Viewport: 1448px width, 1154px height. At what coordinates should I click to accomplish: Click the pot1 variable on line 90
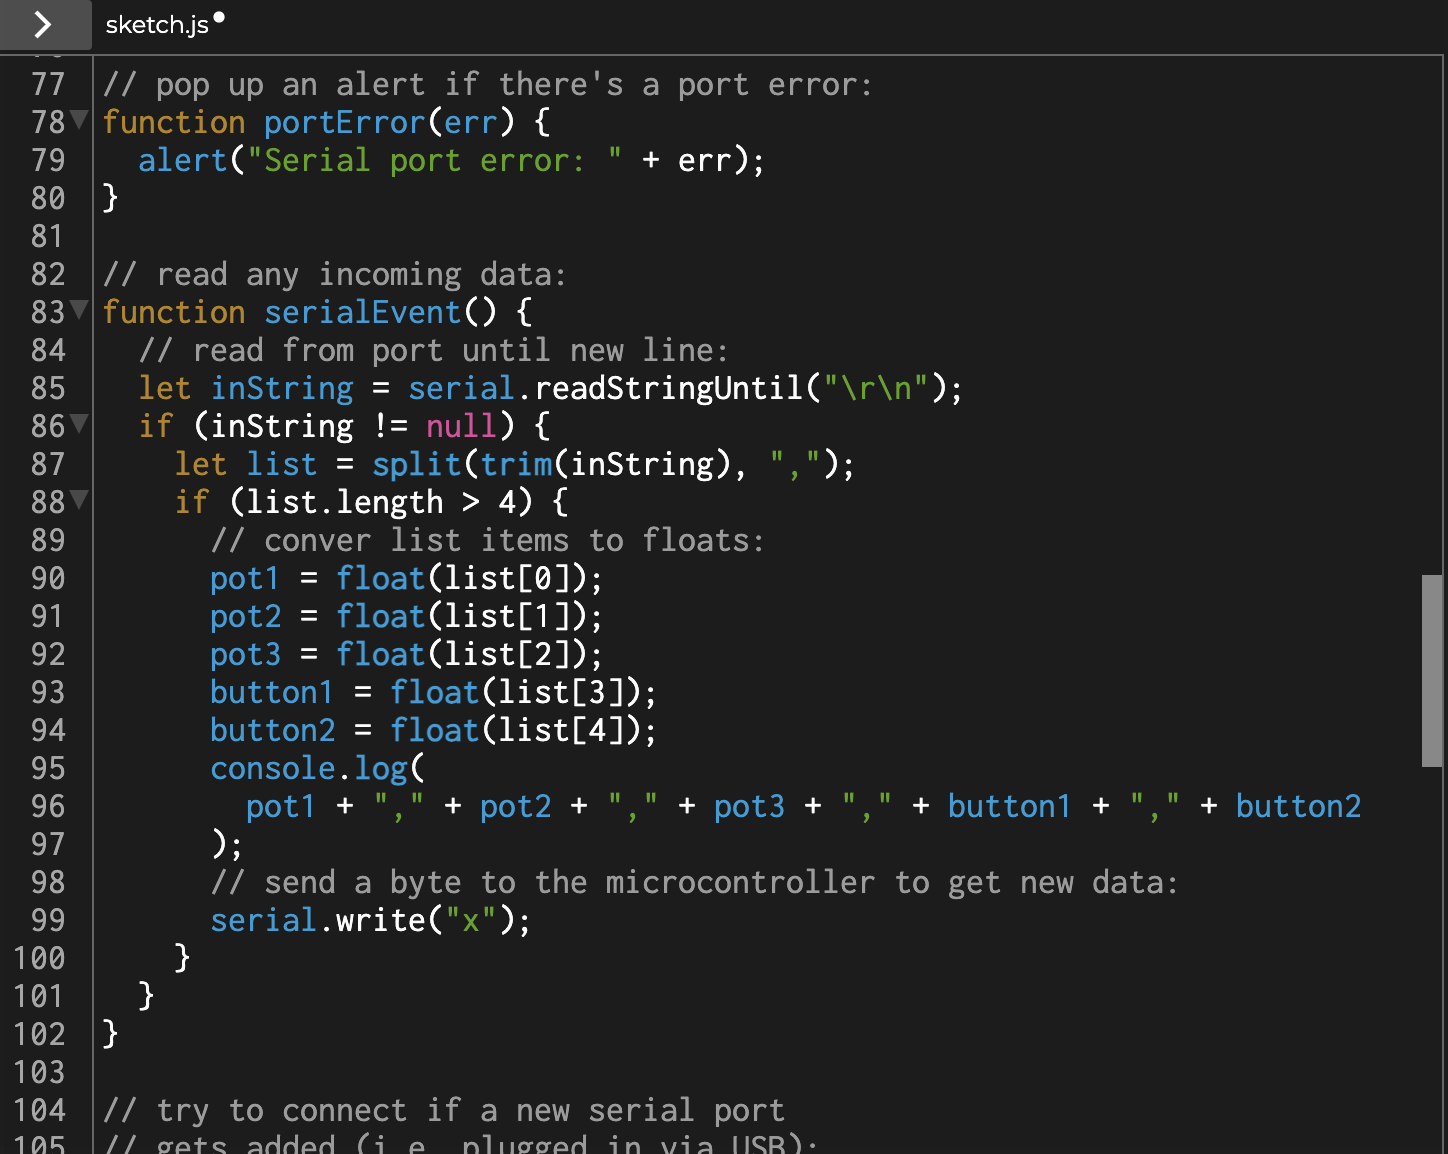click(x=245, y=577)
